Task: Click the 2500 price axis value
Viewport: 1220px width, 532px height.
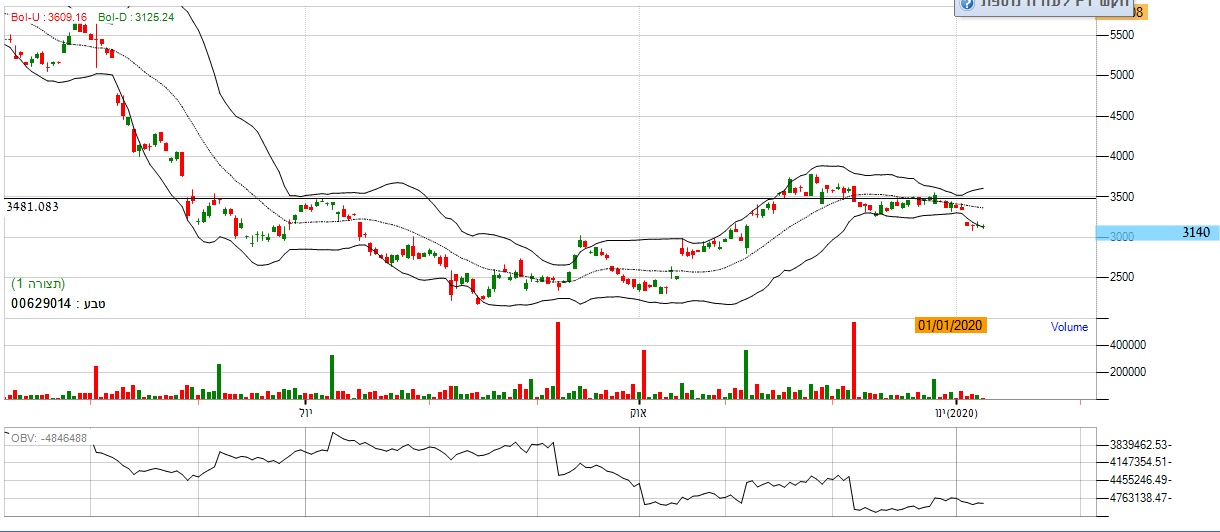Action: [1122, 277]
